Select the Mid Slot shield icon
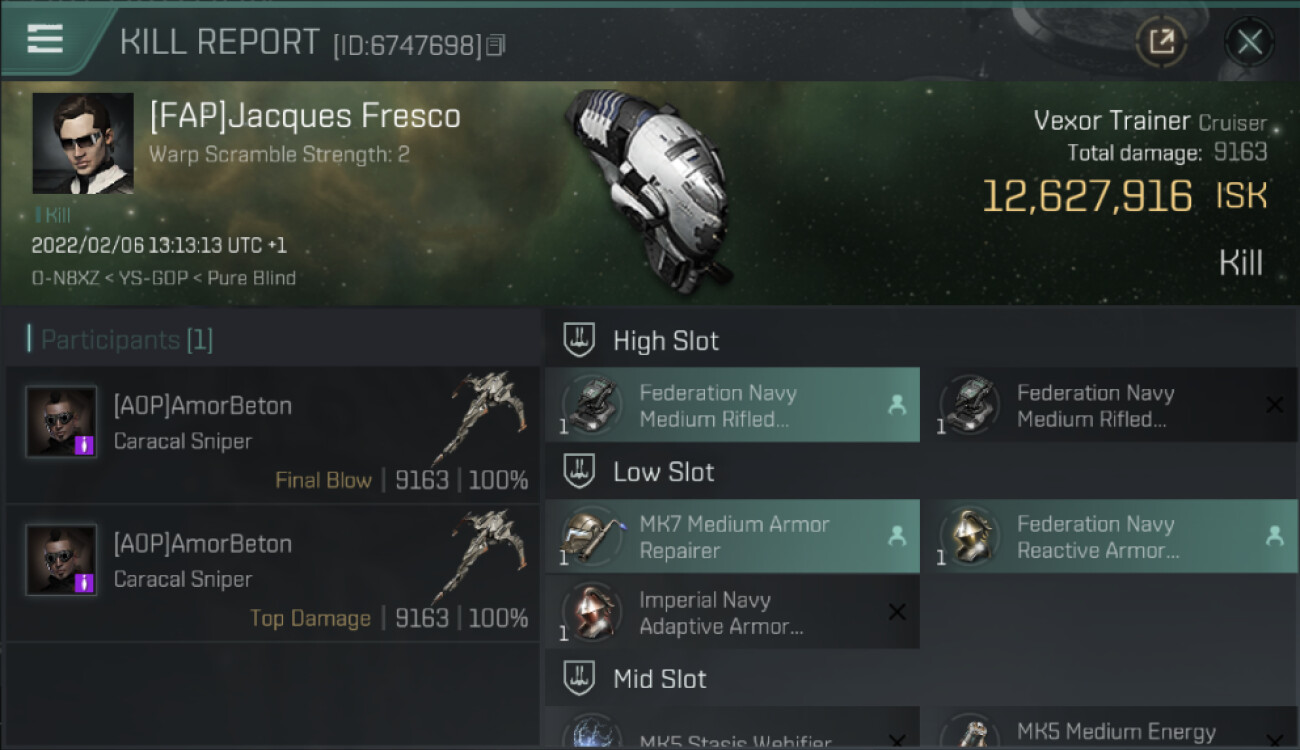 click(580, 679)
